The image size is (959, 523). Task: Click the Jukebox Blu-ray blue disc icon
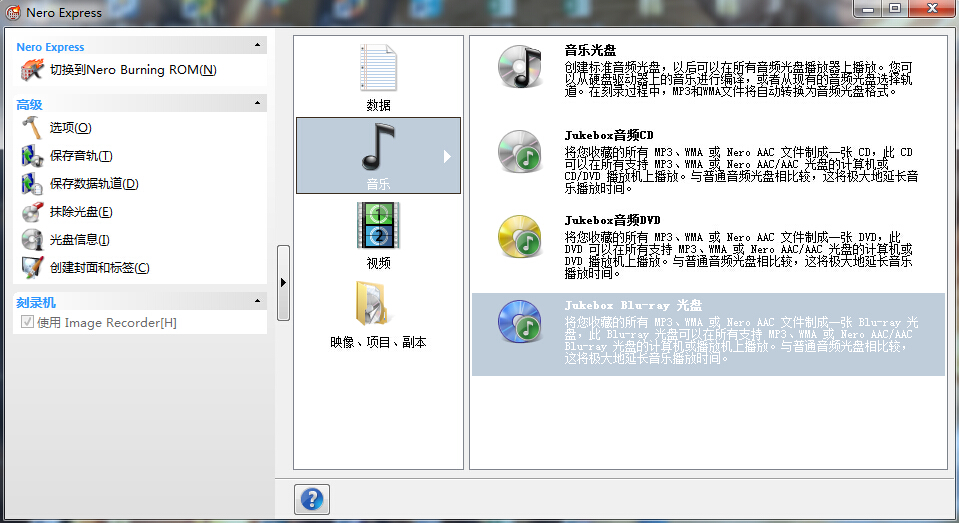520,322
